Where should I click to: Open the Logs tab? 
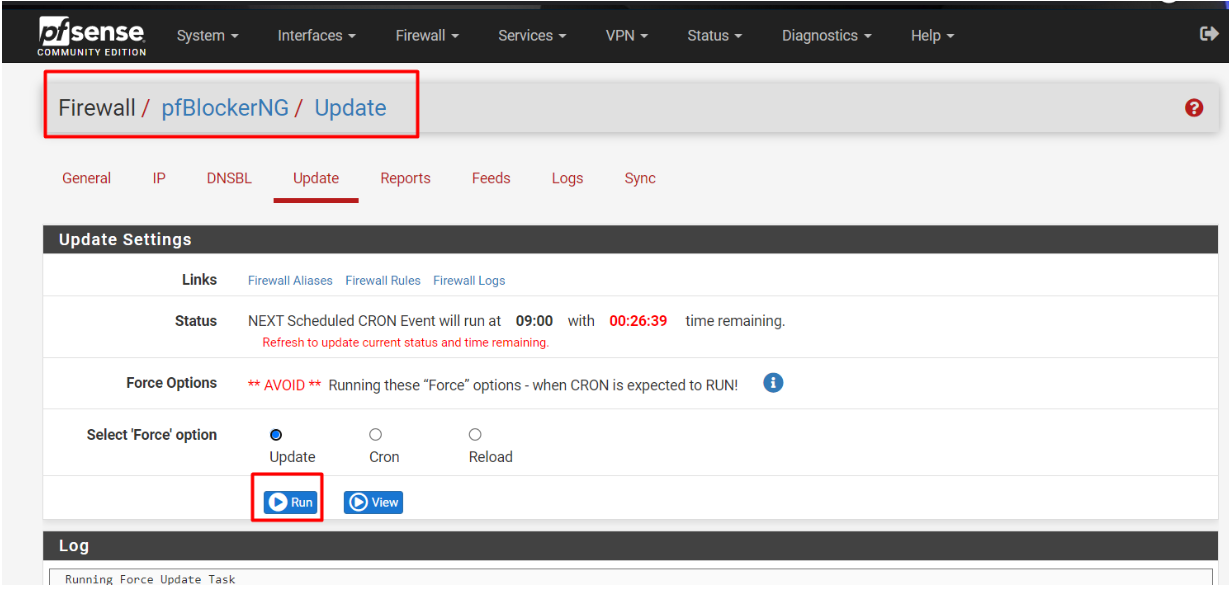pyautogui.click(x=567, y=178)
